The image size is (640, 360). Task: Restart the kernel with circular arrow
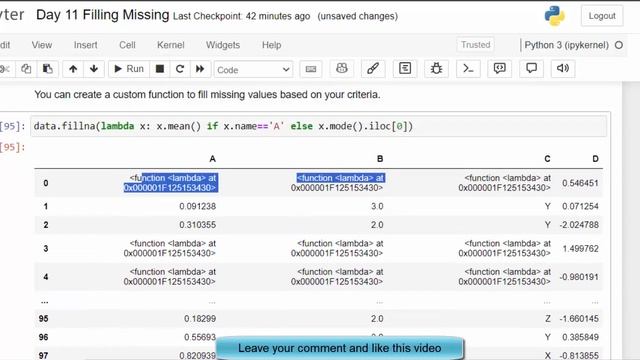coord(180,69)
